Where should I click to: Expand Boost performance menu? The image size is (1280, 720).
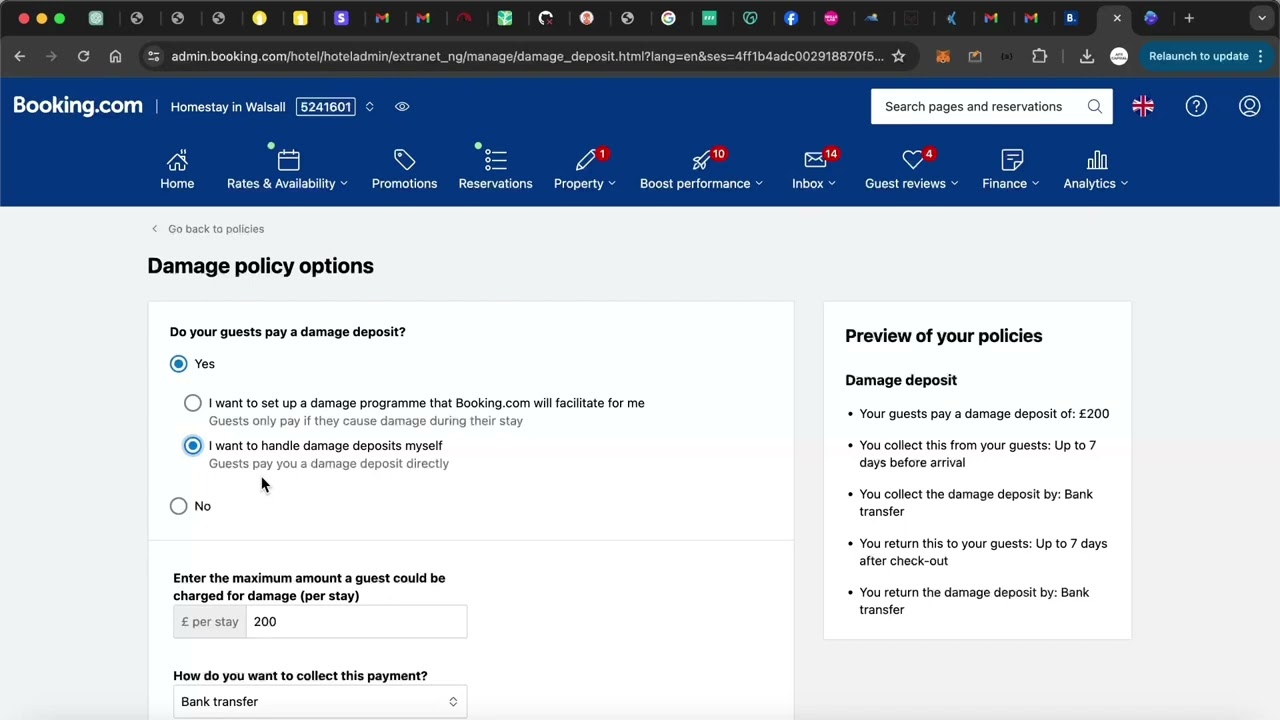coord(759,183)
